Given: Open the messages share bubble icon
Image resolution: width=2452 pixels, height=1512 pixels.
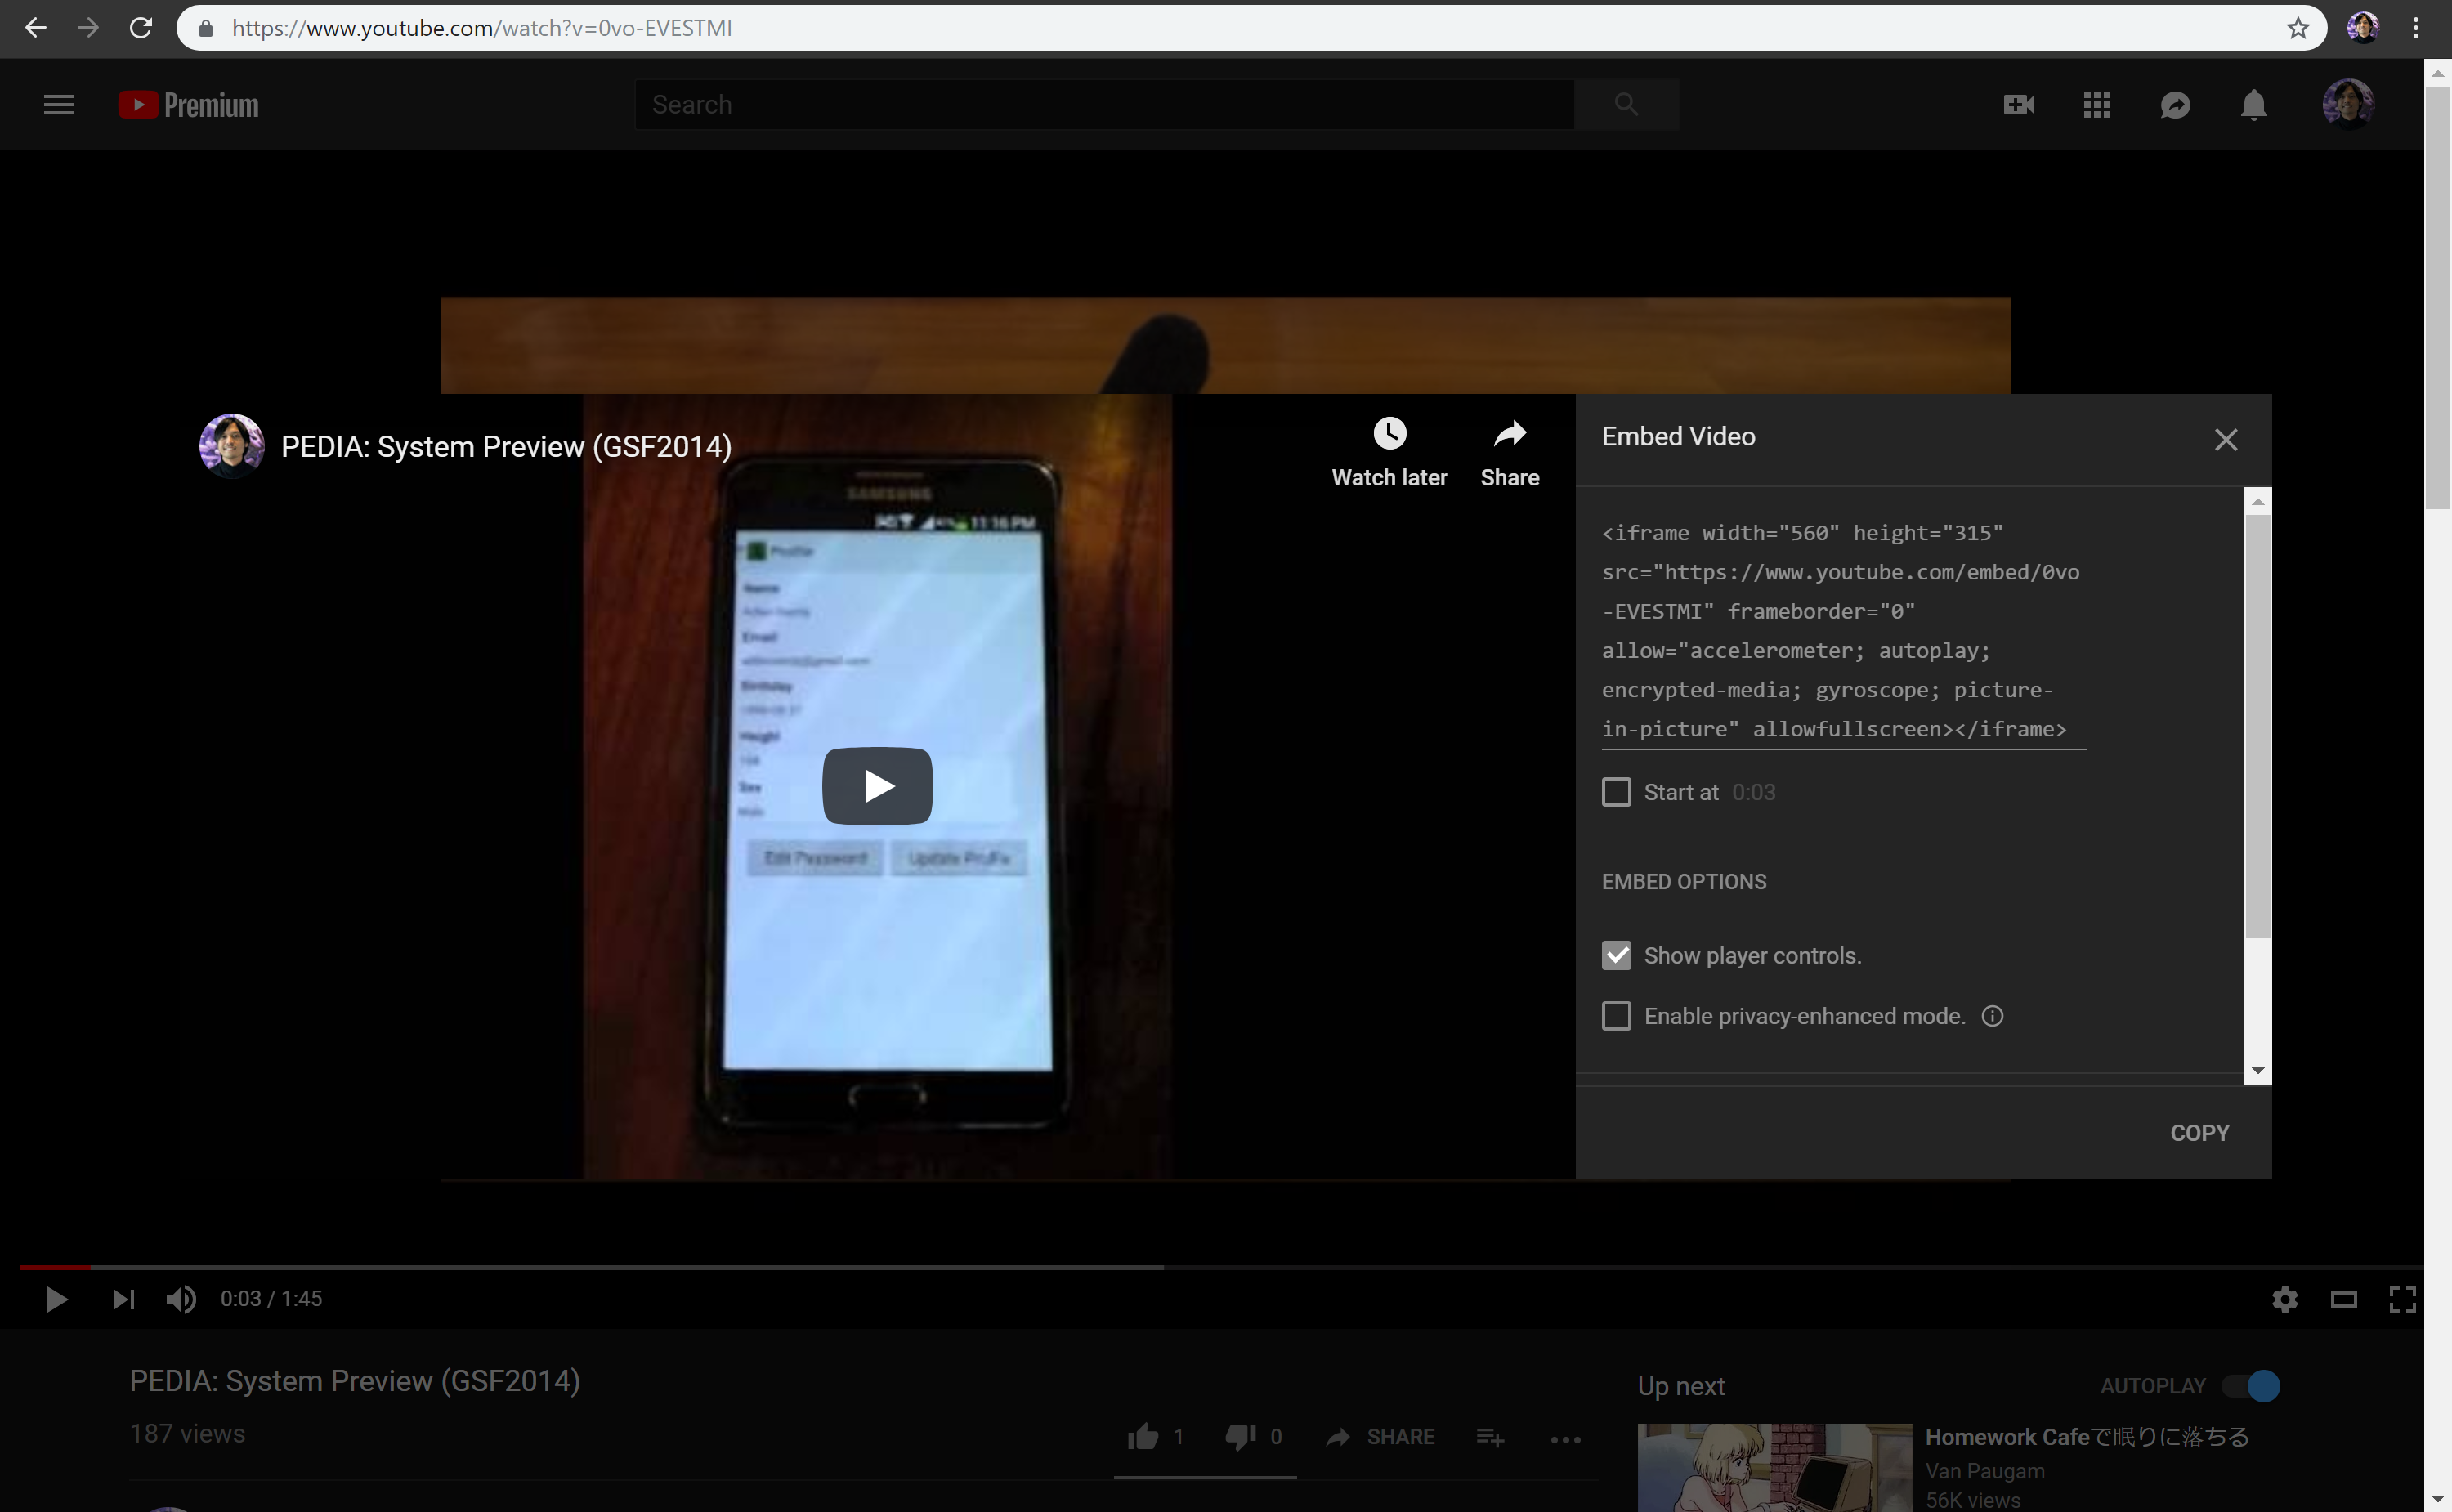Looking at the screenshot, I should (2175, 105).
